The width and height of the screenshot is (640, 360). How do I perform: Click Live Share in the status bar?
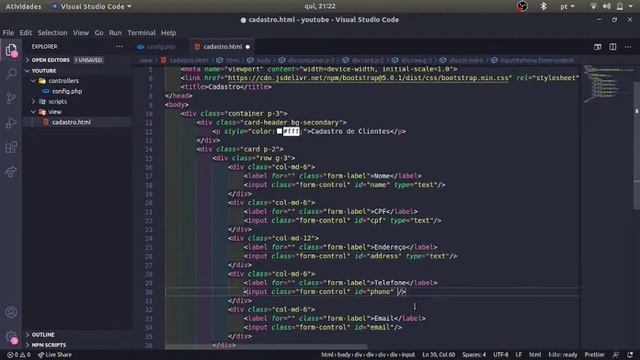pyautogui.click(x=55, y=355)
